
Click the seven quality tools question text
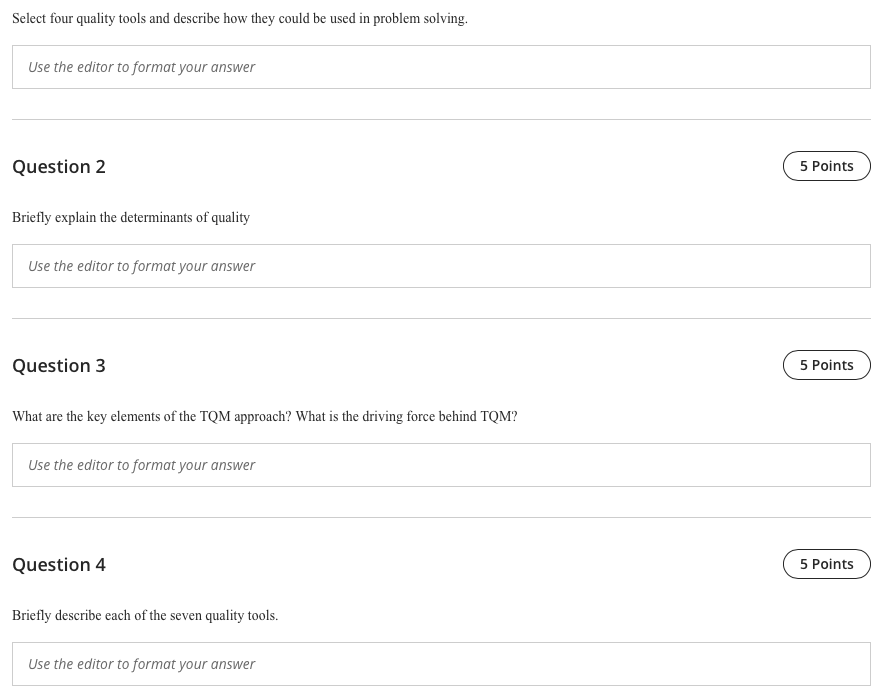point(145,615)
